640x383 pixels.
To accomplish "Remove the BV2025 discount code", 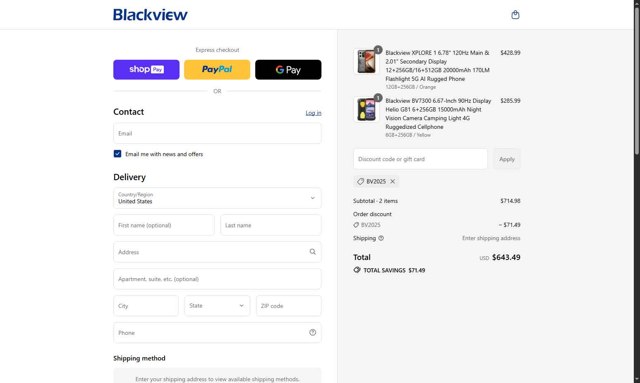I will click(392, 181).
